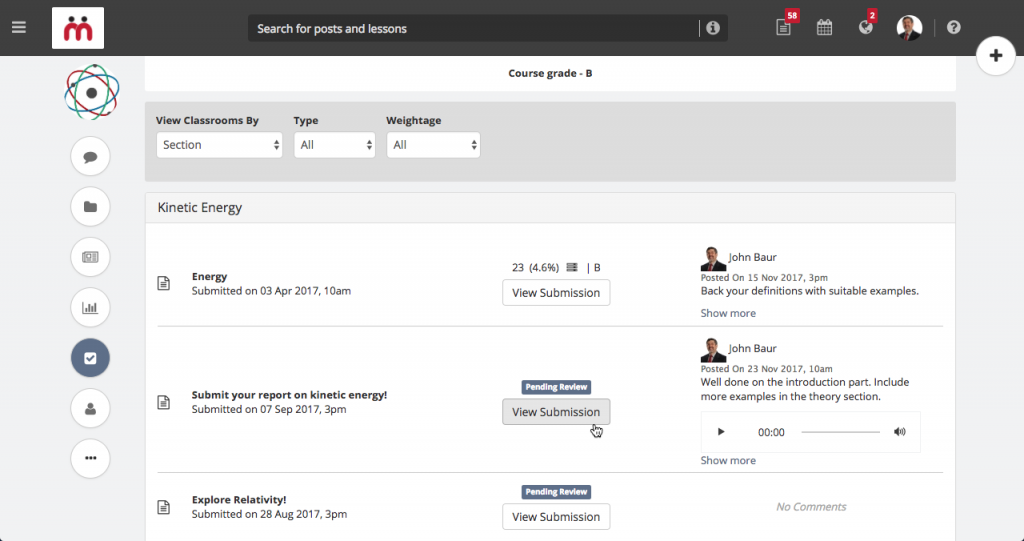Image resolution: width=1024 pixels, height=541 pixels.
Task: Open the help question mark icon
Action: pos(953,27)
